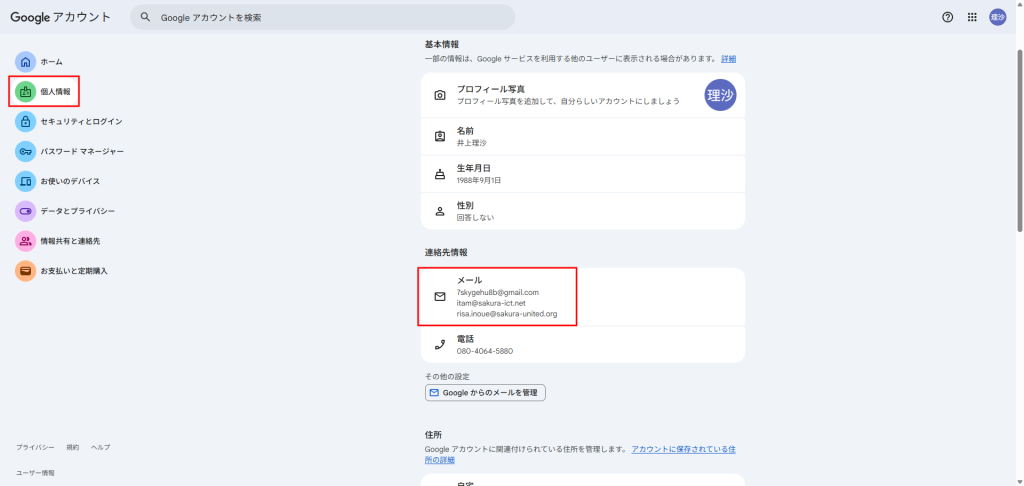Open the 生年月日 row

click(582, 174)
